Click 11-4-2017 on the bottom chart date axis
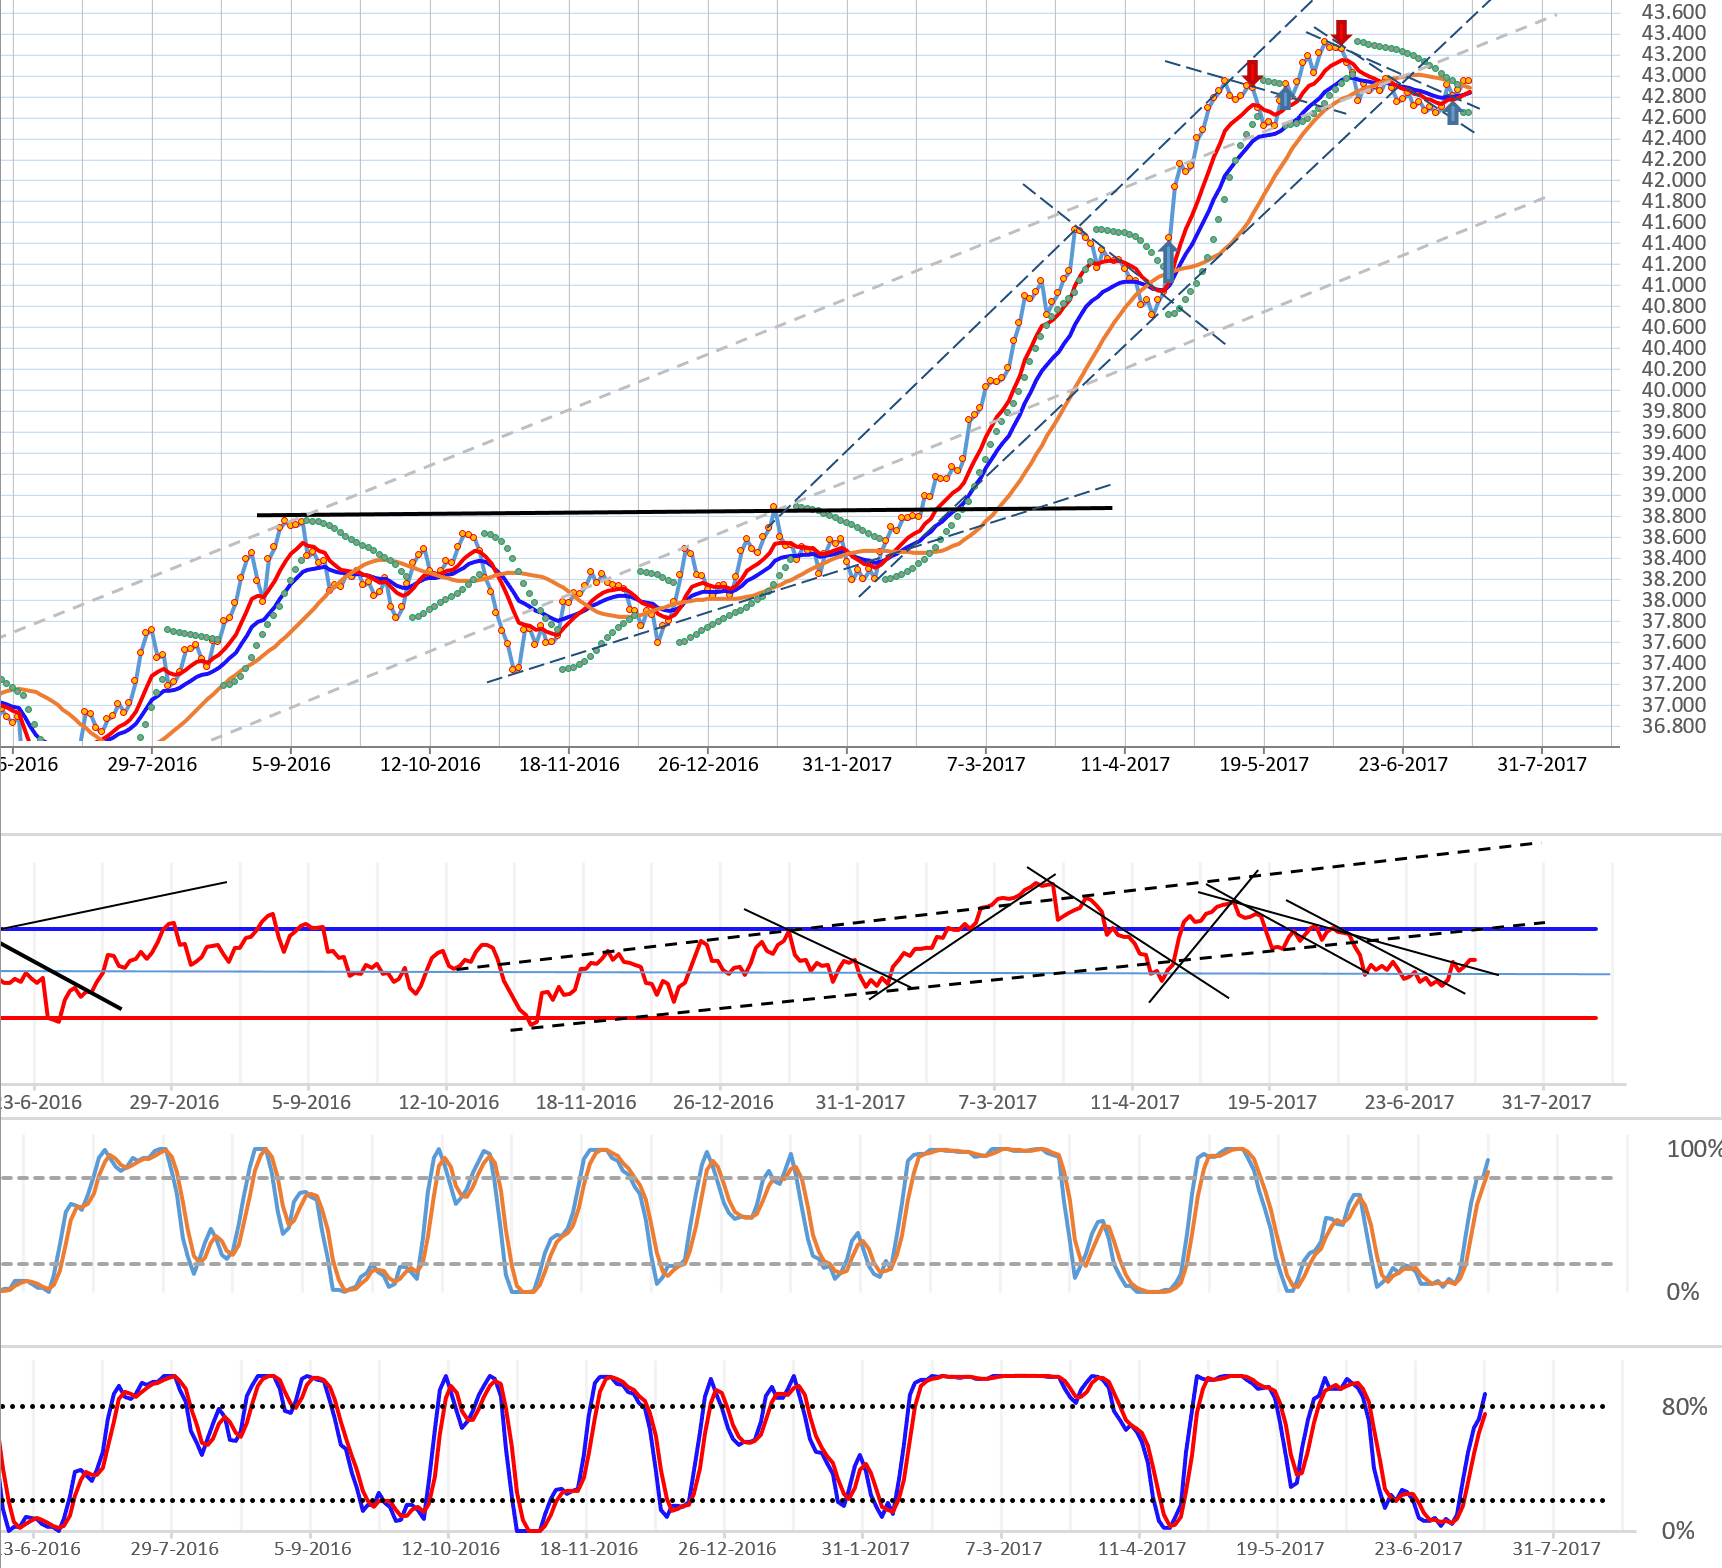 click(1142, 1549)
